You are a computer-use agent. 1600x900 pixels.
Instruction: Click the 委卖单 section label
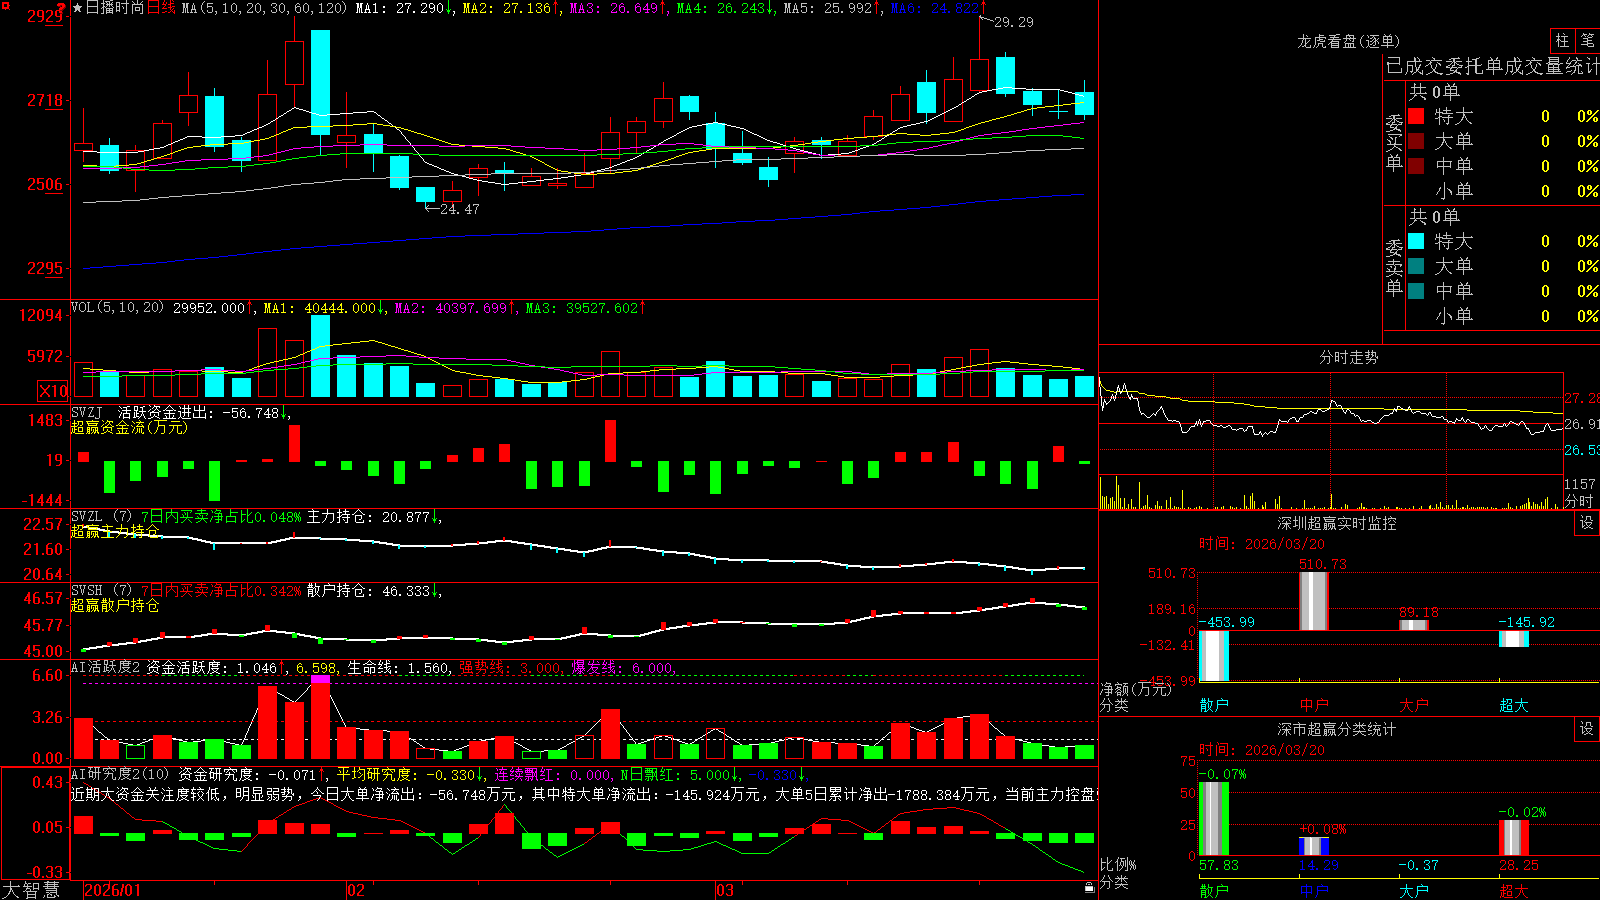(1394, 268)
